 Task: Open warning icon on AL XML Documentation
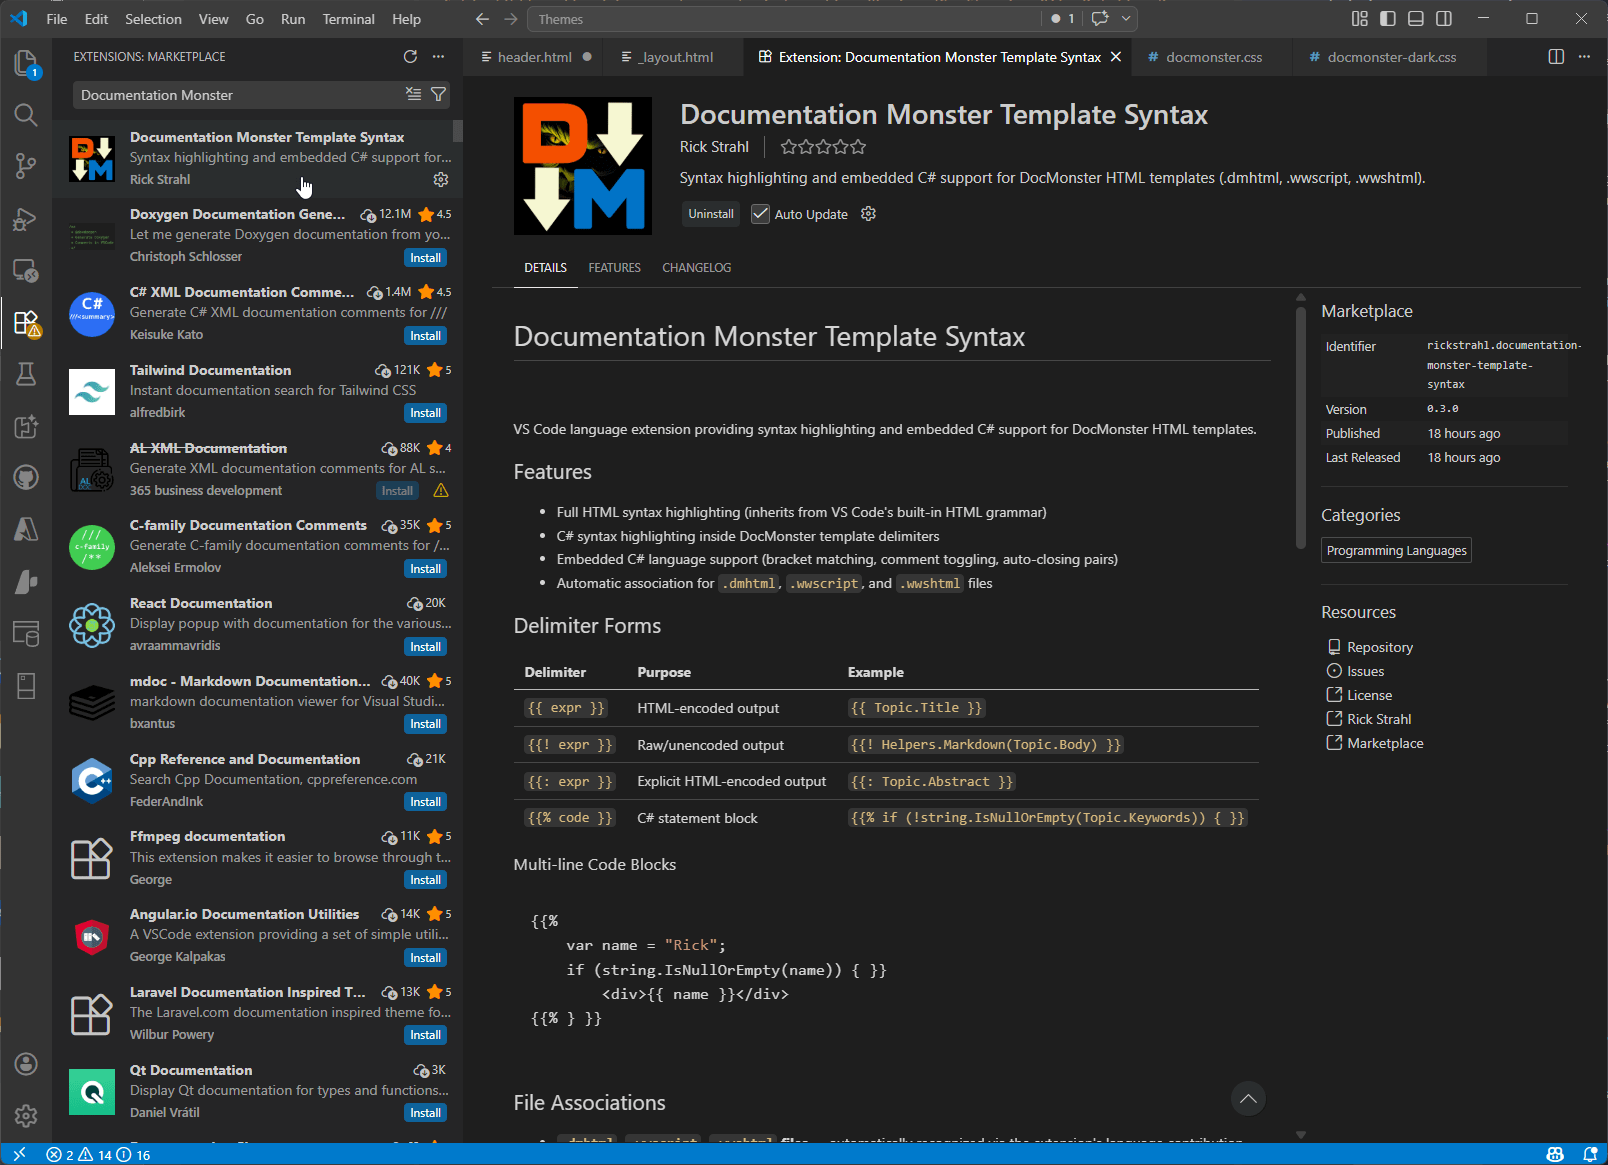[x=441, y=491]
